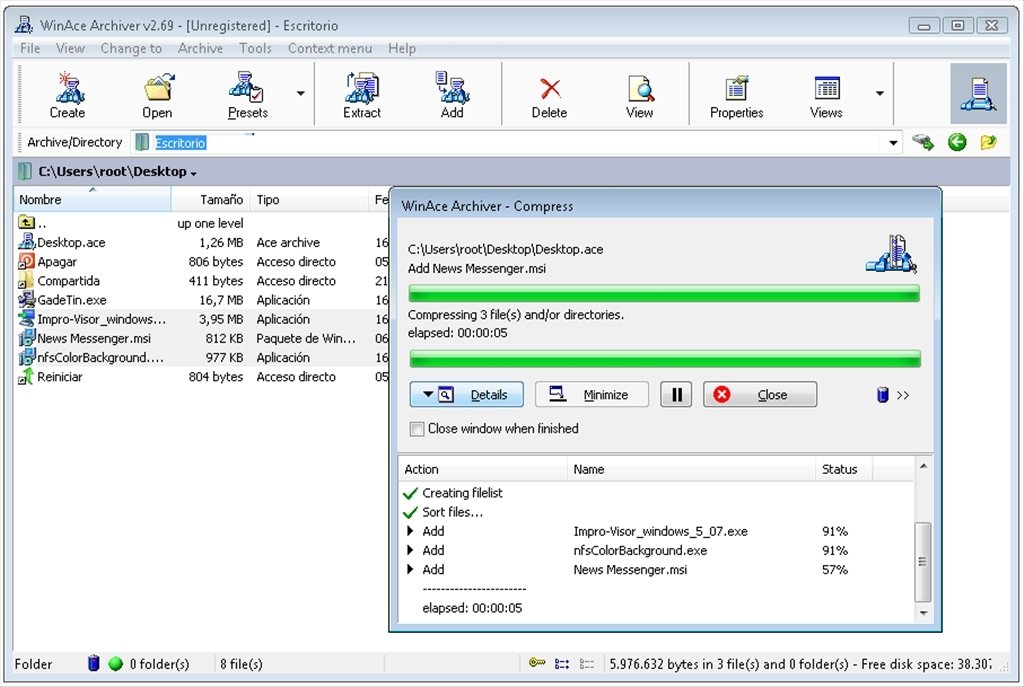
Task: Click the Presets toolbar icon
Action: click(x=246, y=88)
